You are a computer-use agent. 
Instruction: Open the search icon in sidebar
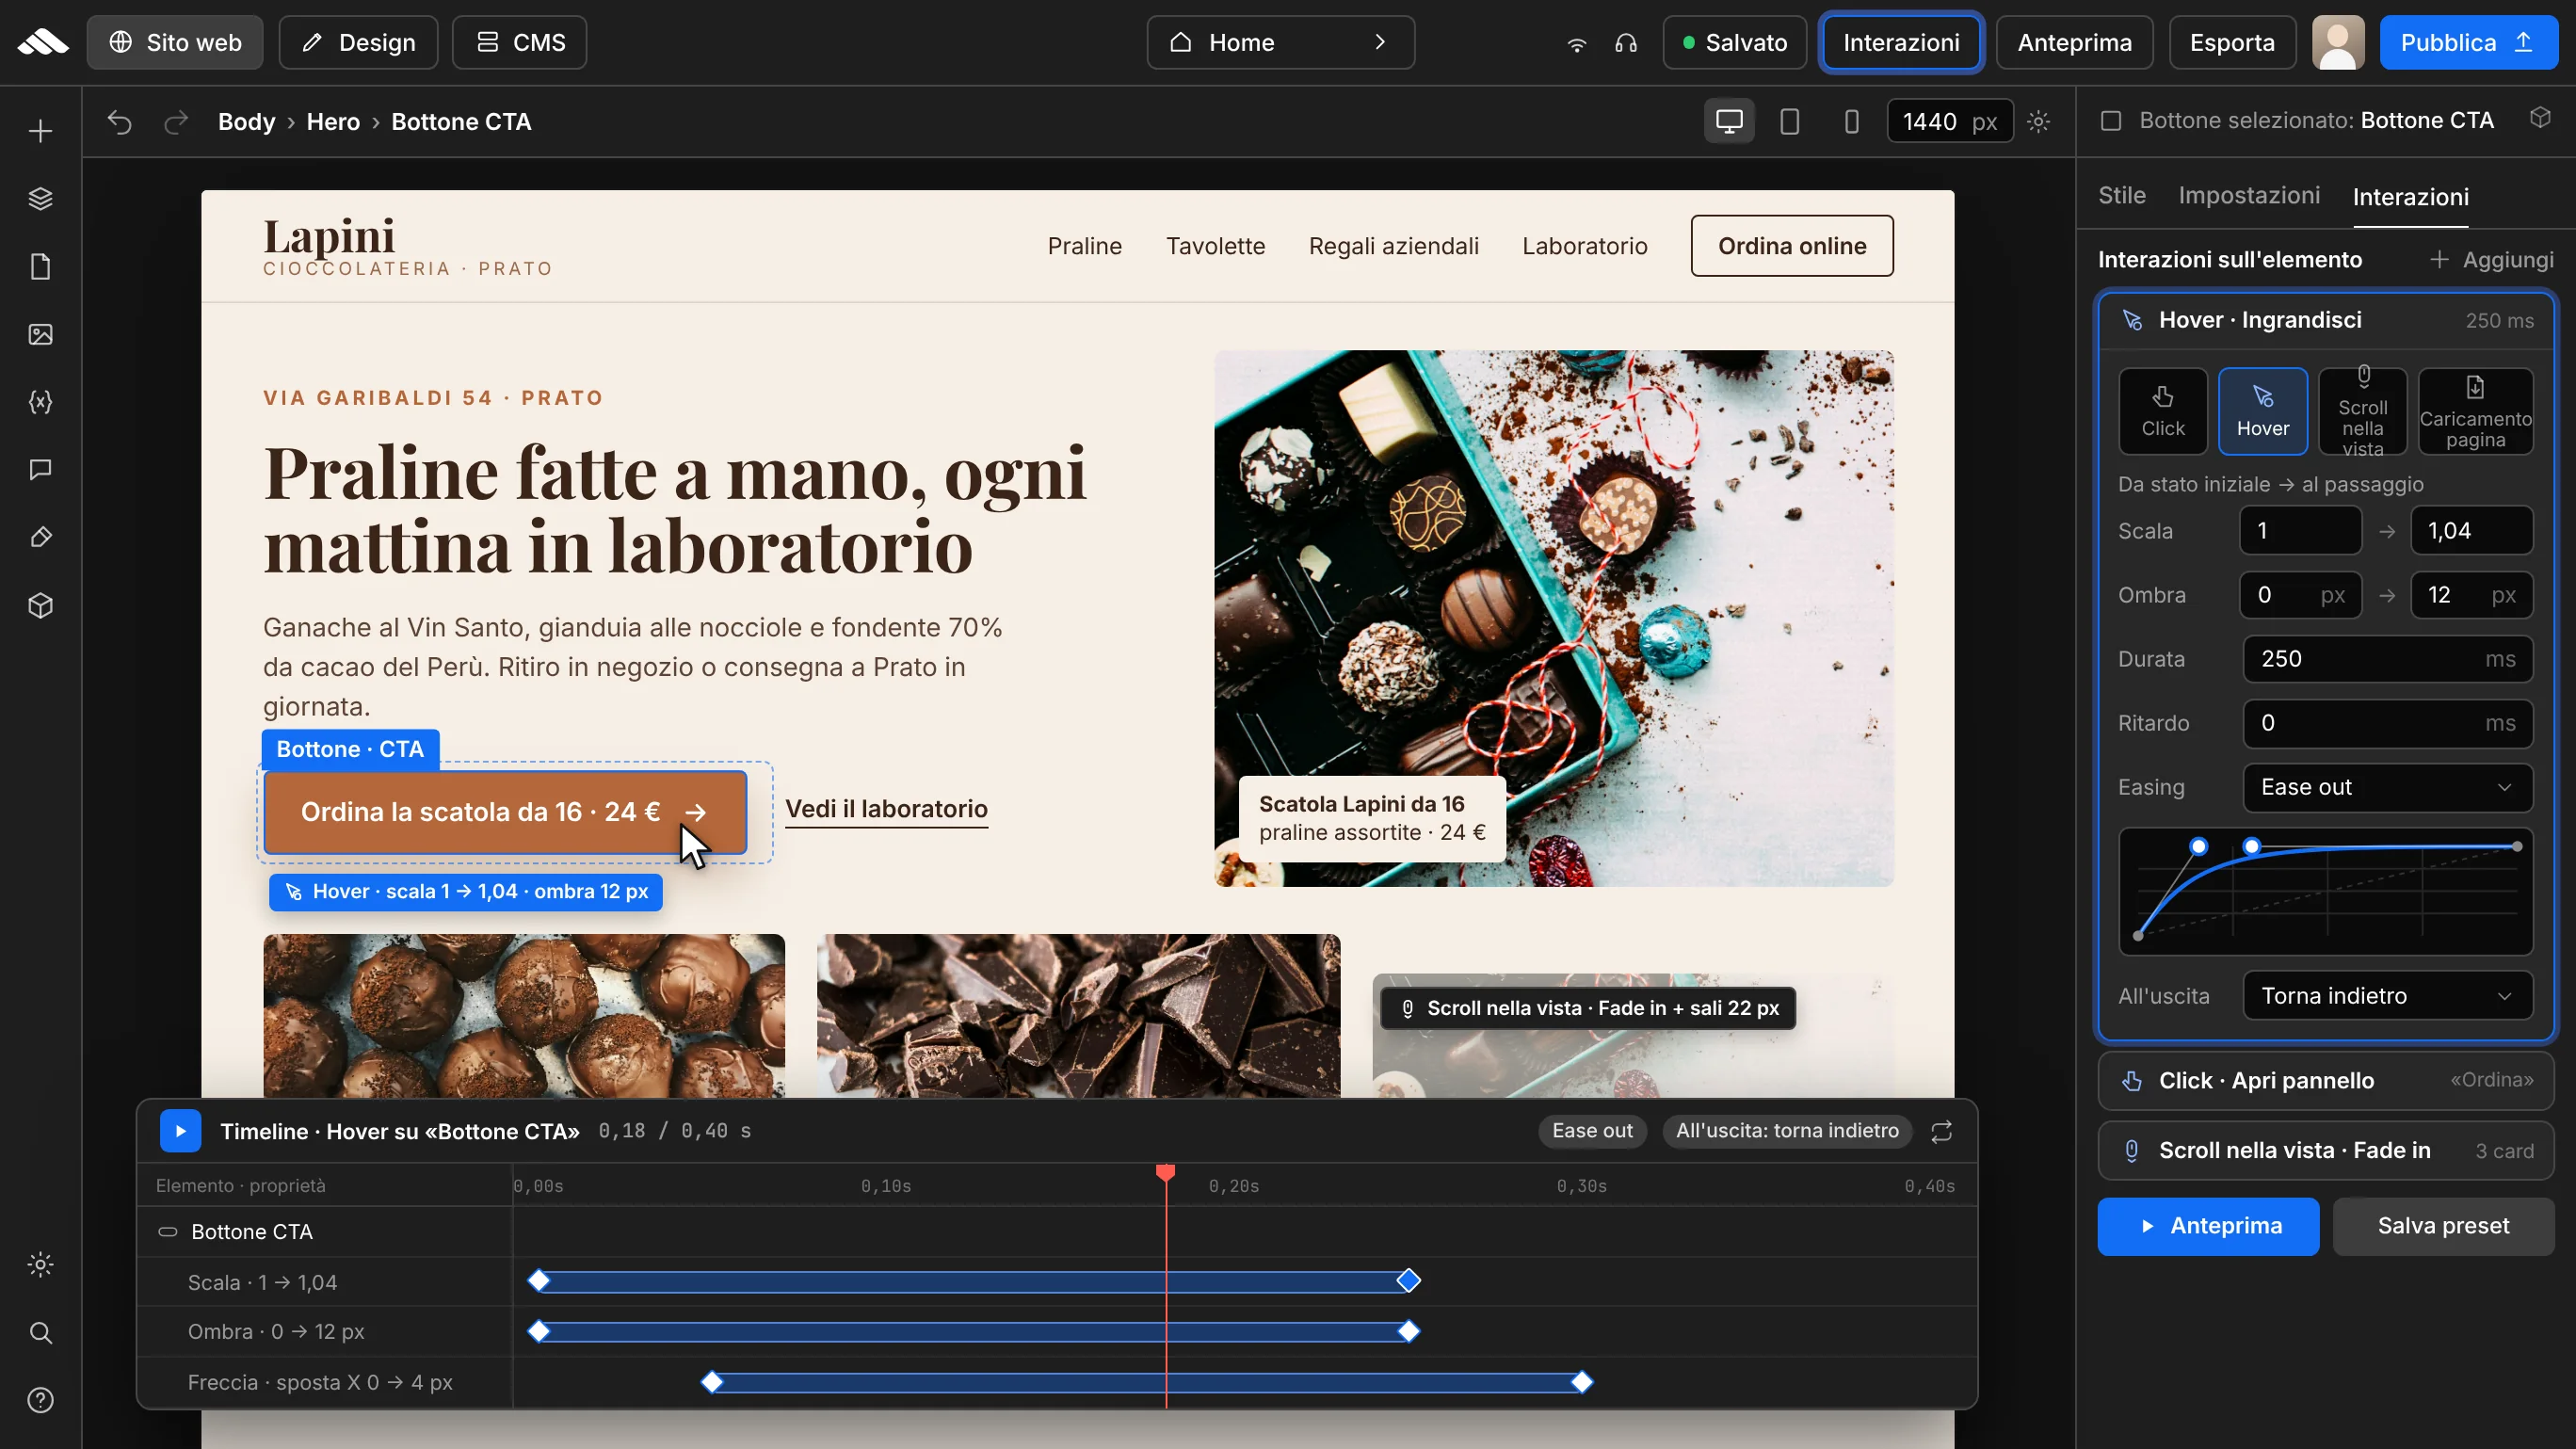click(x=41, y=1332)
